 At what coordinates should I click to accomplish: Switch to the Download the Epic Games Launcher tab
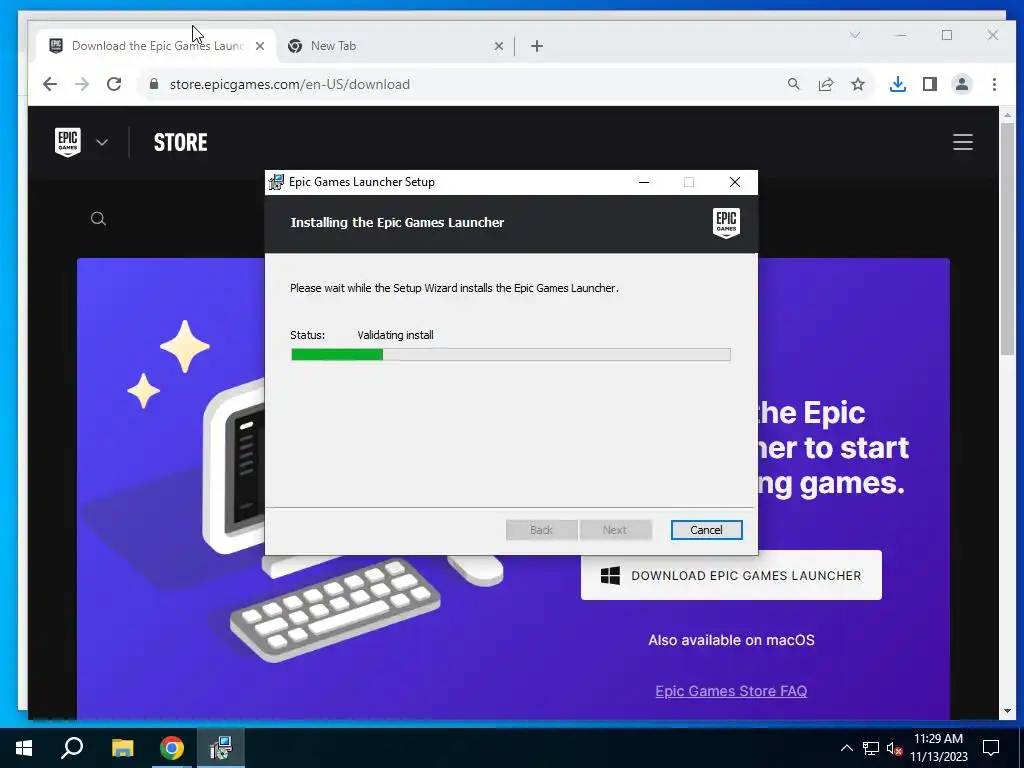click(157, 46)
